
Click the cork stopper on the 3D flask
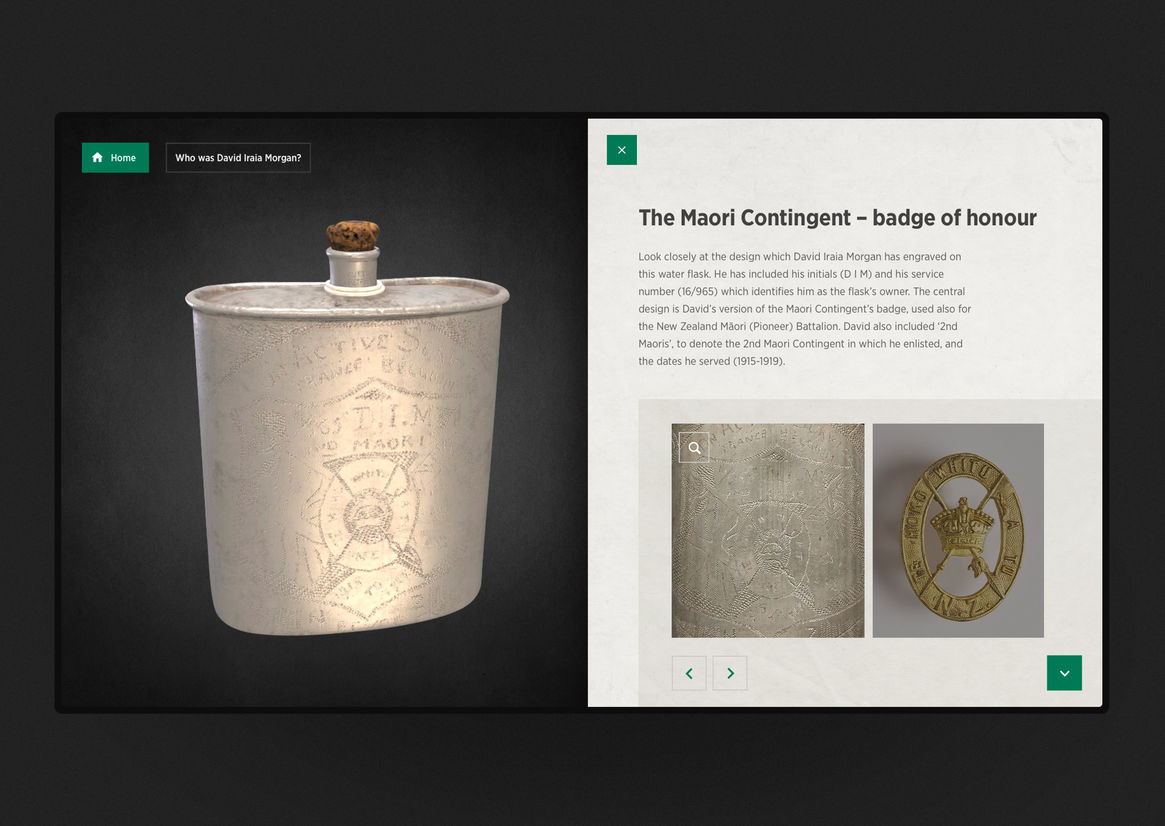click(353, 235)
